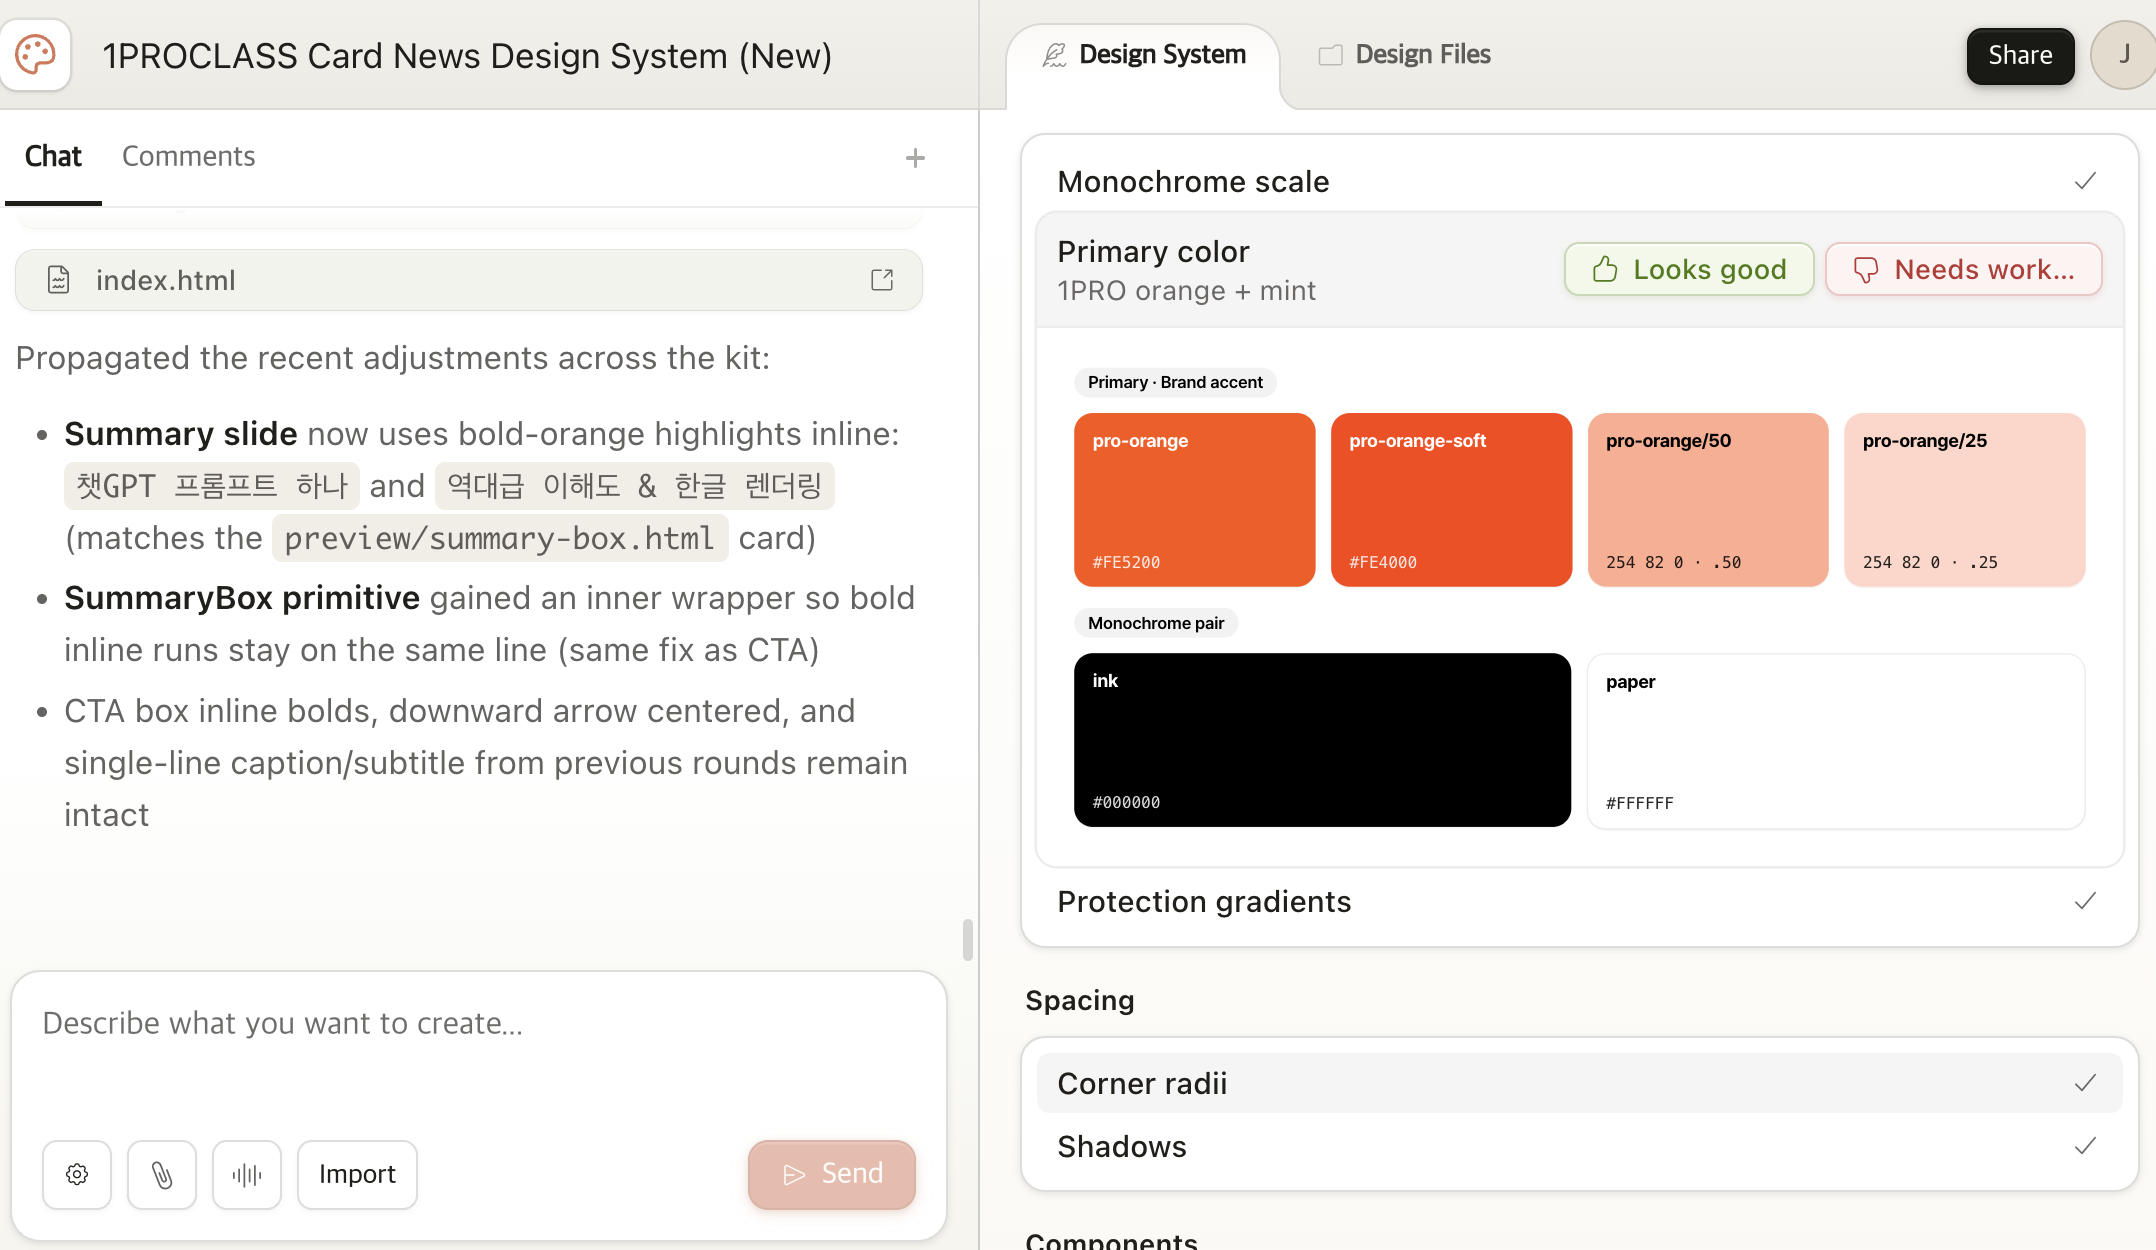Expand the Corner radii section
The width and height of the screenshot is (2156, 1250).
(x=1142, y=1083)
